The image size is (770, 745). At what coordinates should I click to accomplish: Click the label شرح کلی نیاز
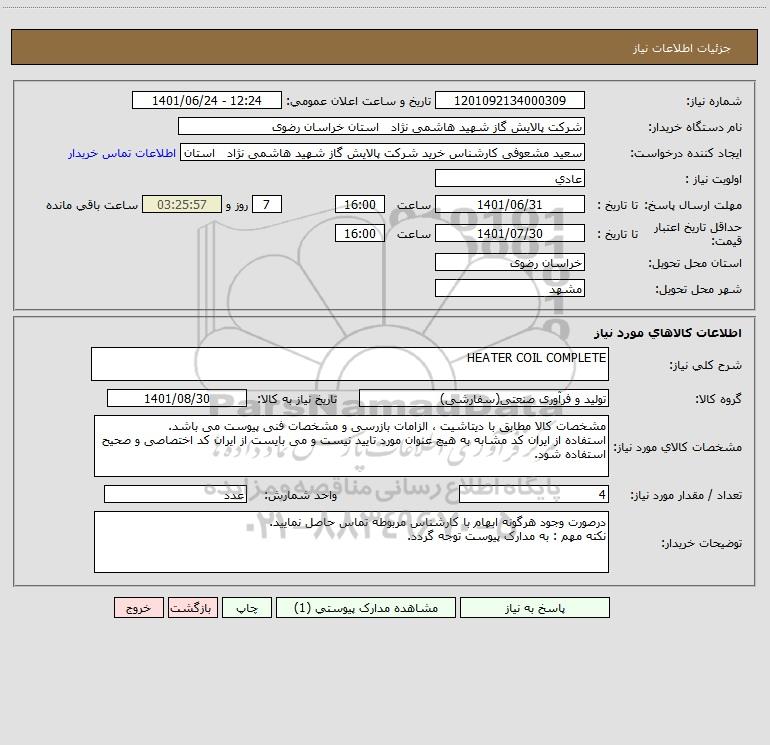coord(706,365)
